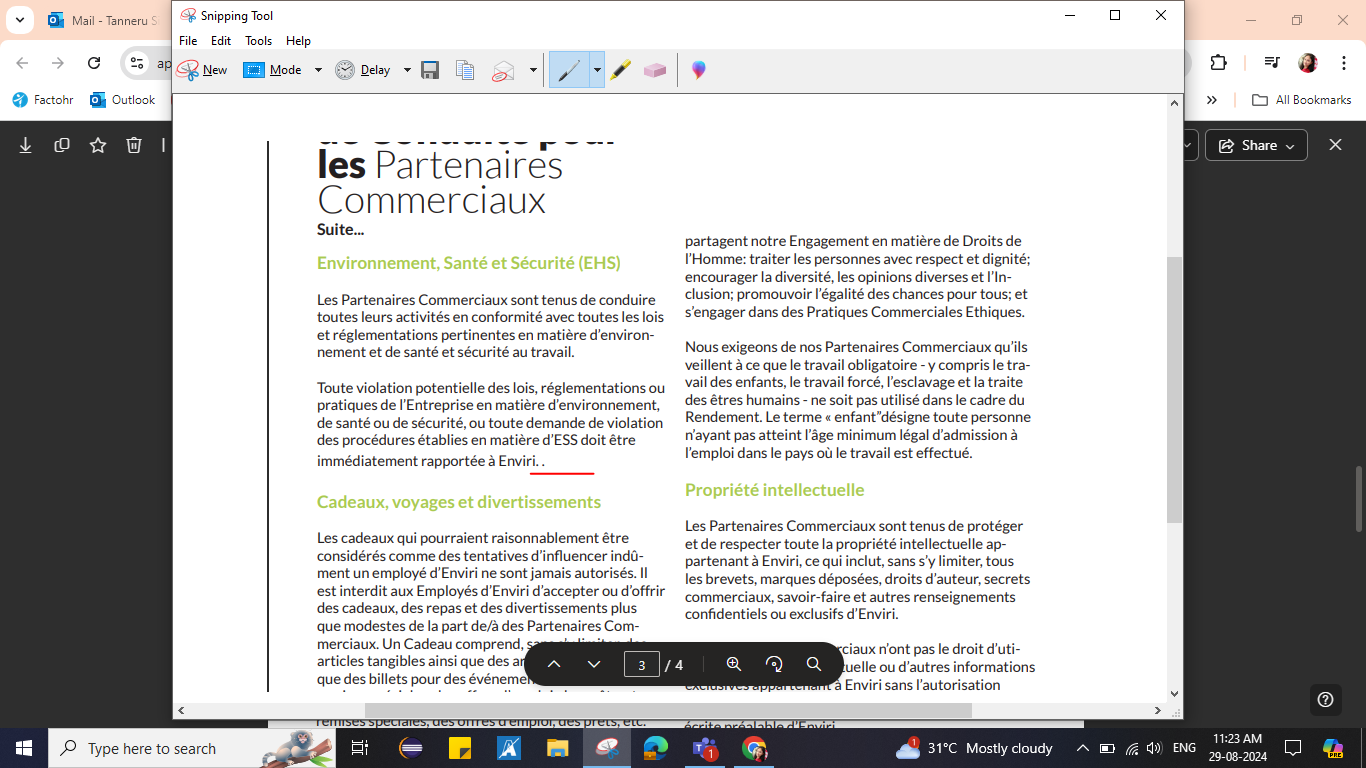Send snip by email envelope icon

[503, 70]
